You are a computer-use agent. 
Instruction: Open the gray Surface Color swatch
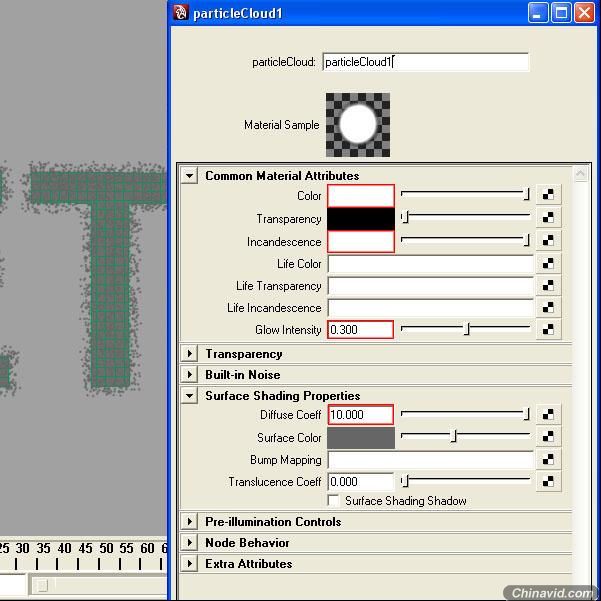point(361,438)
